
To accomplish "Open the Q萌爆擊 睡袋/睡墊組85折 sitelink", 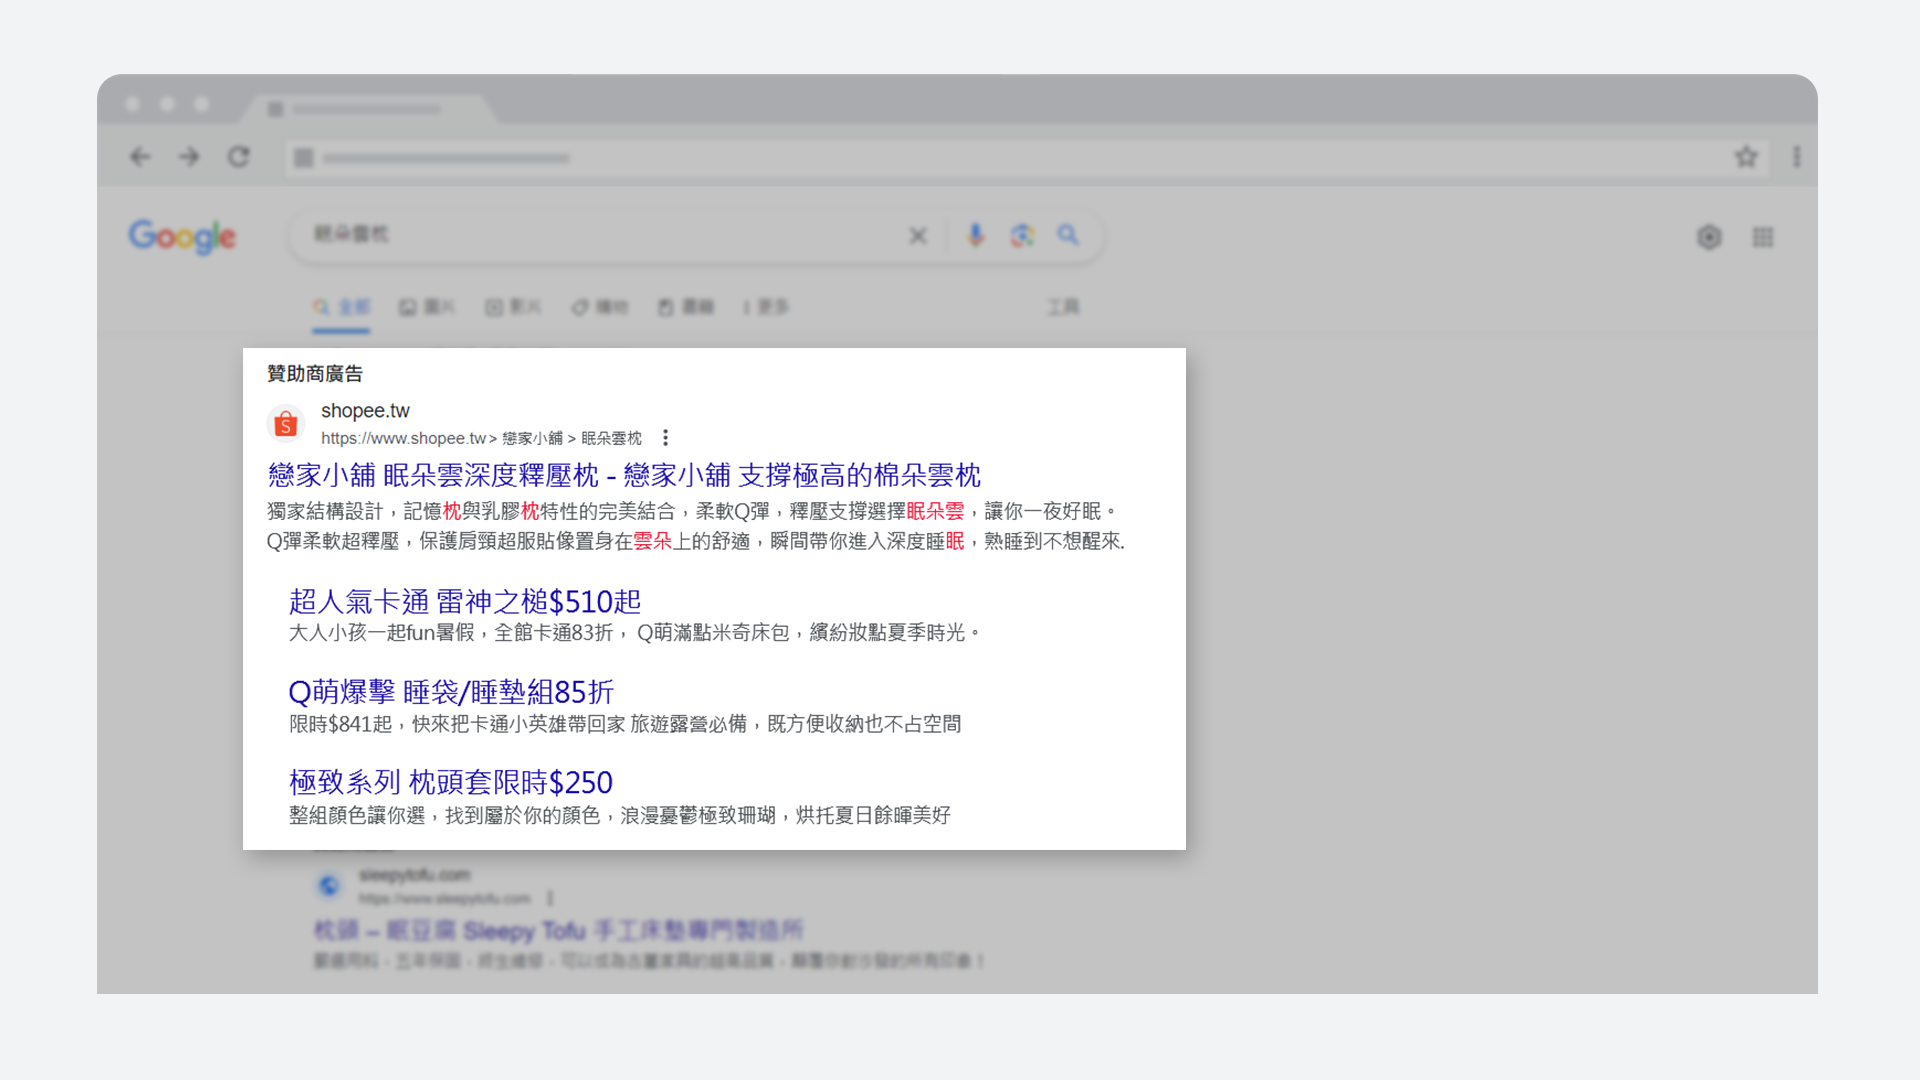I will (450, 692).
